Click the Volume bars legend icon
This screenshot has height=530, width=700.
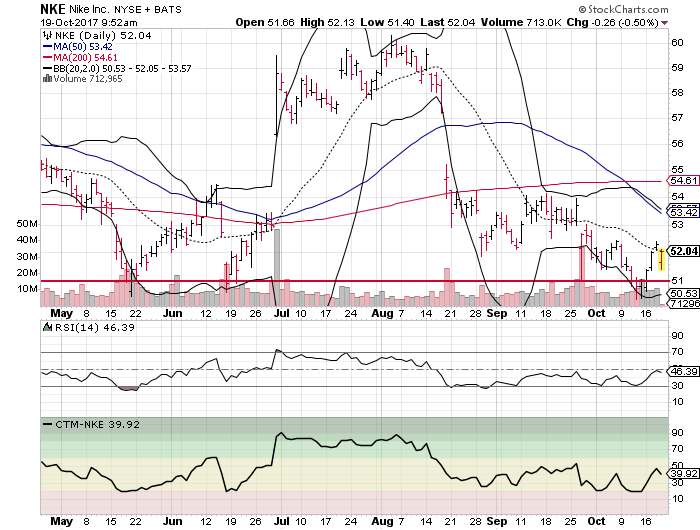coord(47,79)
